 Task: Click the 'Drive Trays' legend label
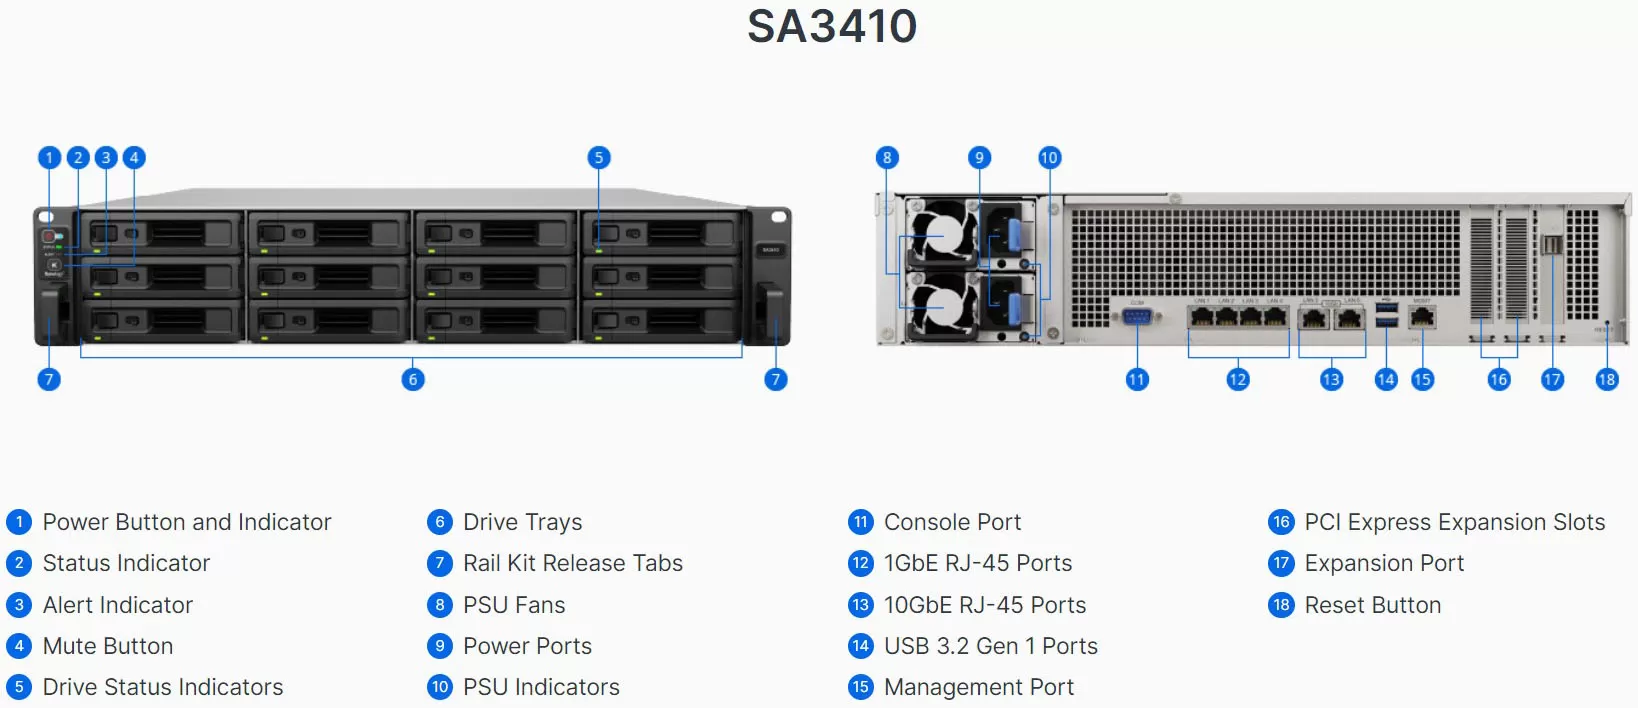522,522
